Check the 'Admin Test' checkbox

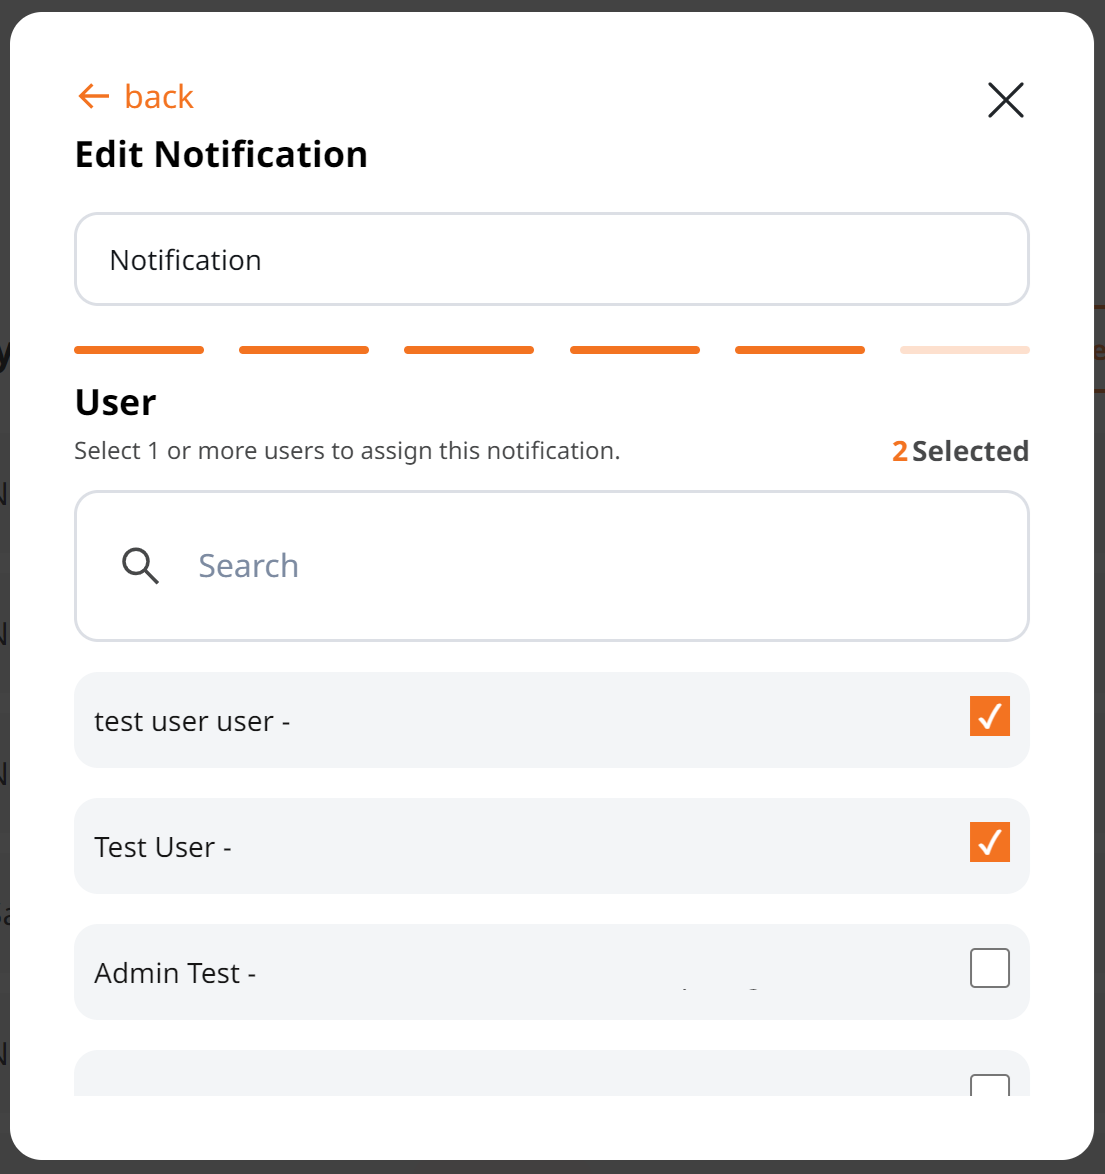(x=990, y=968)
